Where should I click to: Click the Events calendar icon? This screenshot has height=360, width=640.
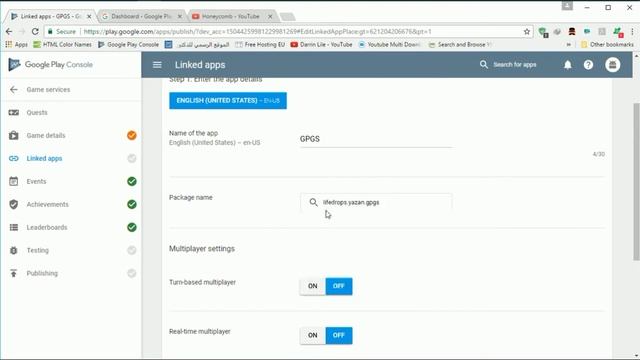coord(13,181)
